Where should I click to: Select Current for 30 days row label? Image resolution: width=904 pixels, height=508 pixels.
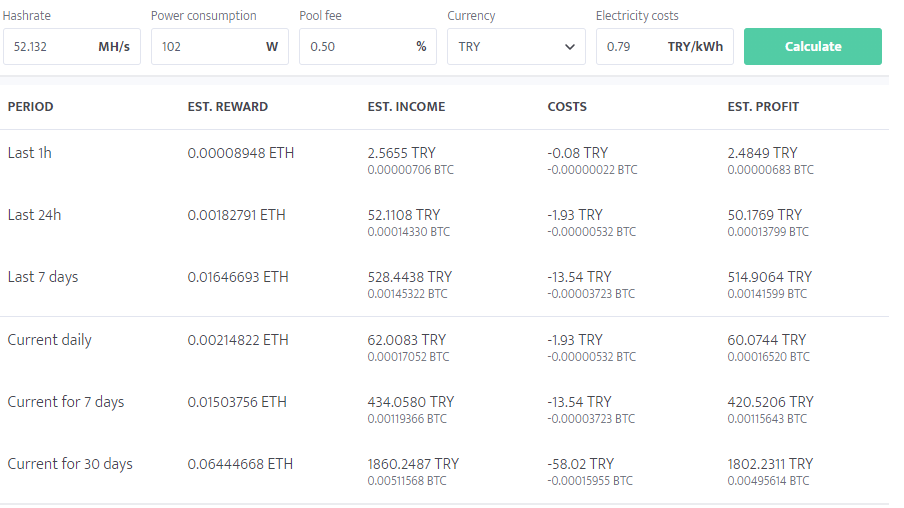(x=70, y=464)
